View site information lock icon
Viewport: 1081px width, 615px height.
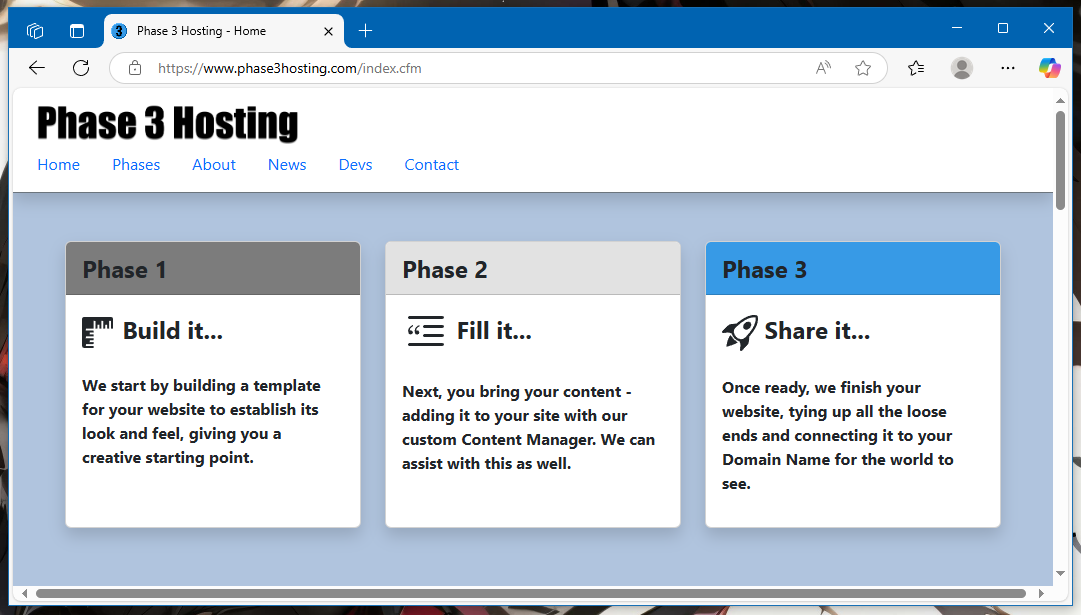point(135,68)
